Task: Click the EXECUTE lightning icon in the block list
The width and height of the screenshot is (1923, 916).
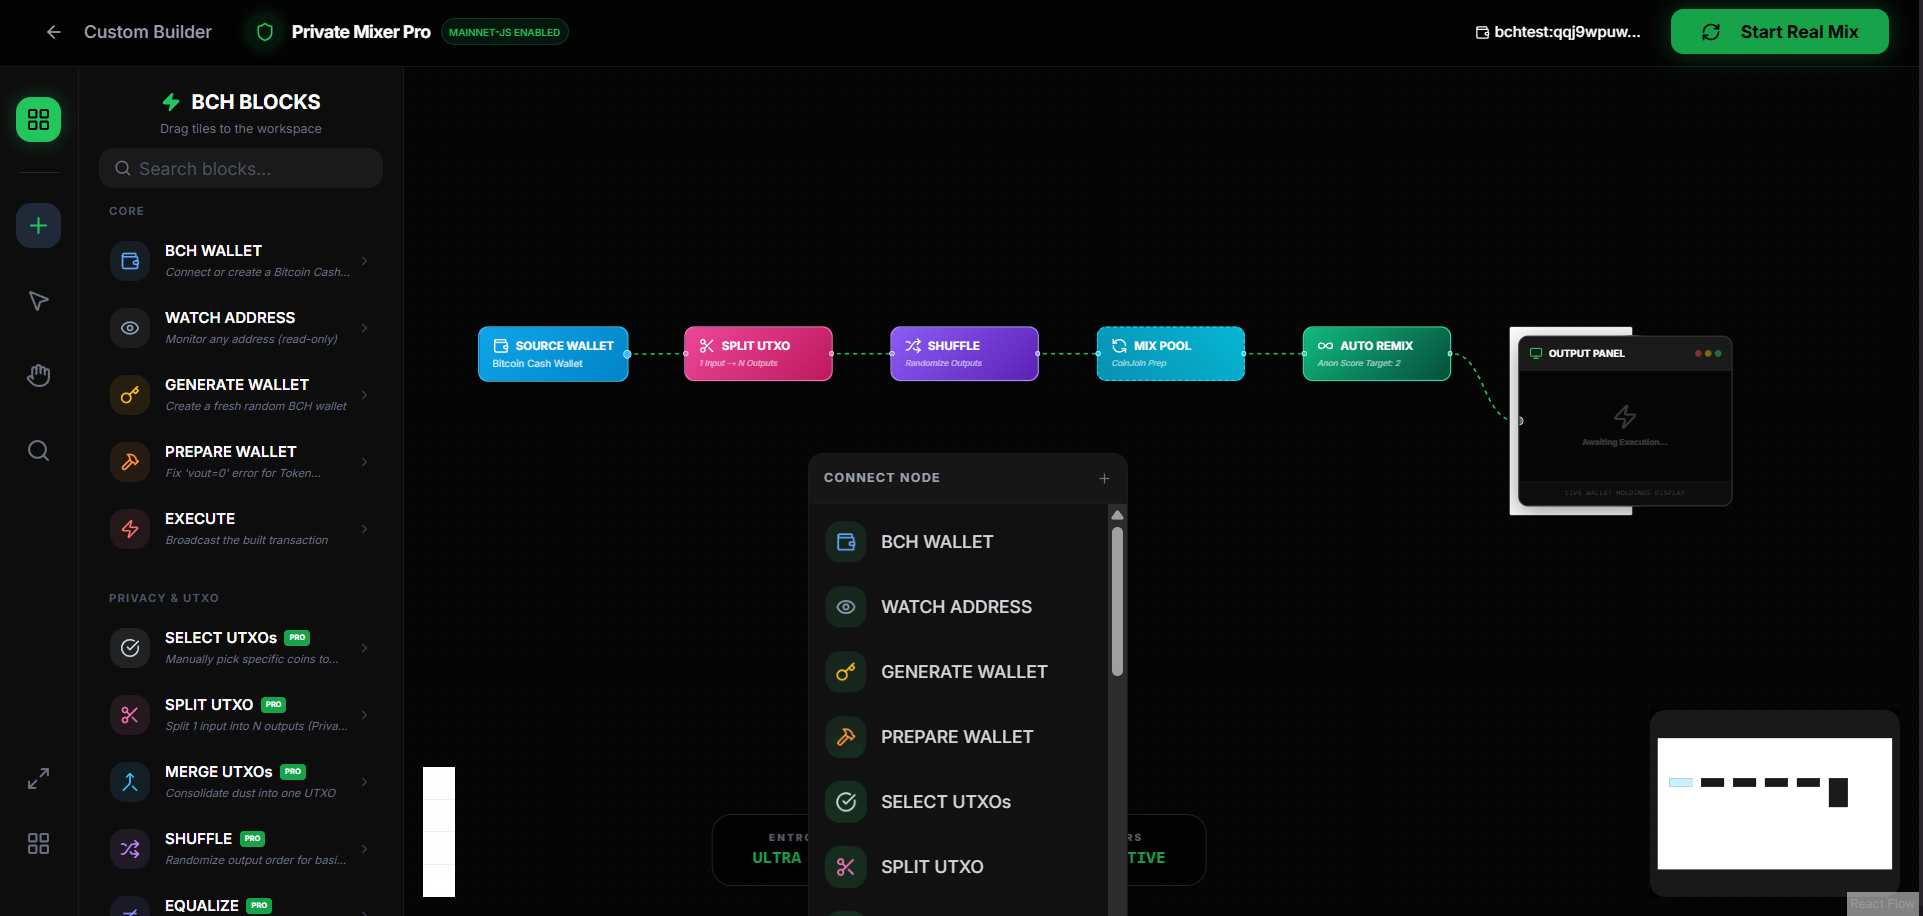Action: [x=129, y=528]
